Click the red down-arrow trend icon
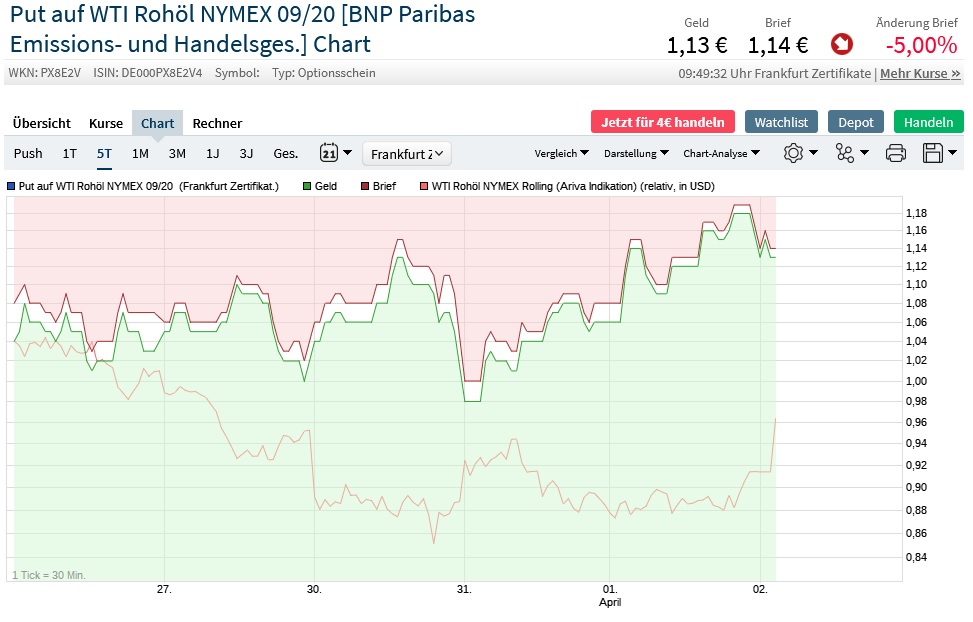 tap(841, 44)
